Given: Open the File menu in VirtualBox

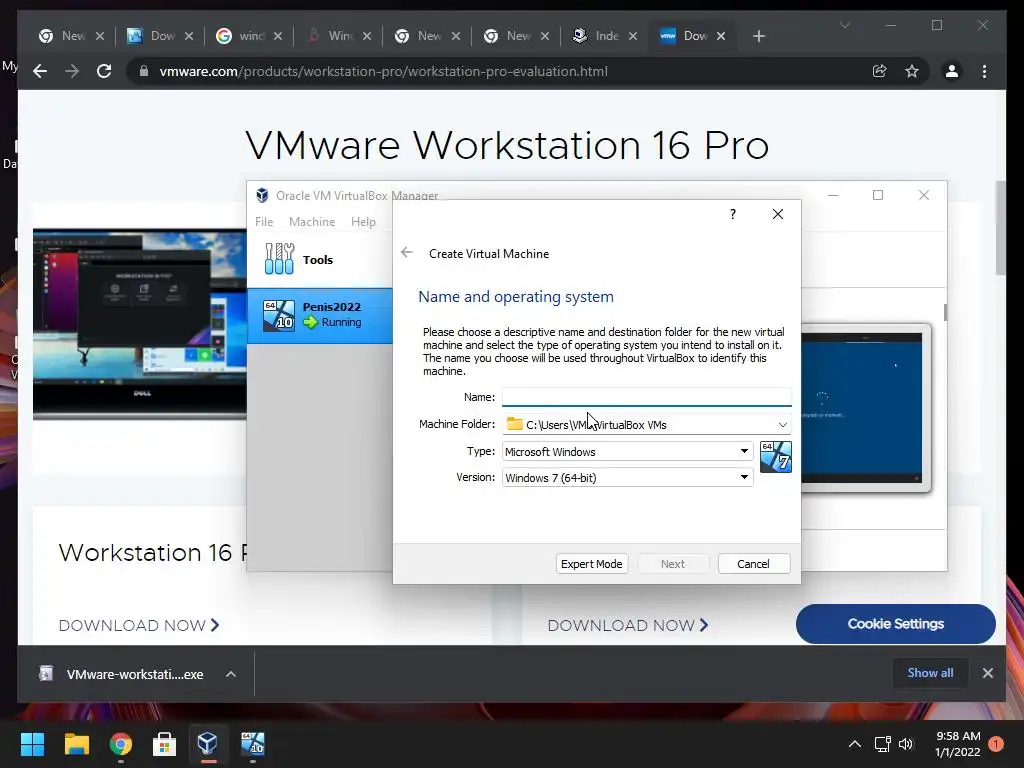Looking at the screenshot, I should [264, 221].
